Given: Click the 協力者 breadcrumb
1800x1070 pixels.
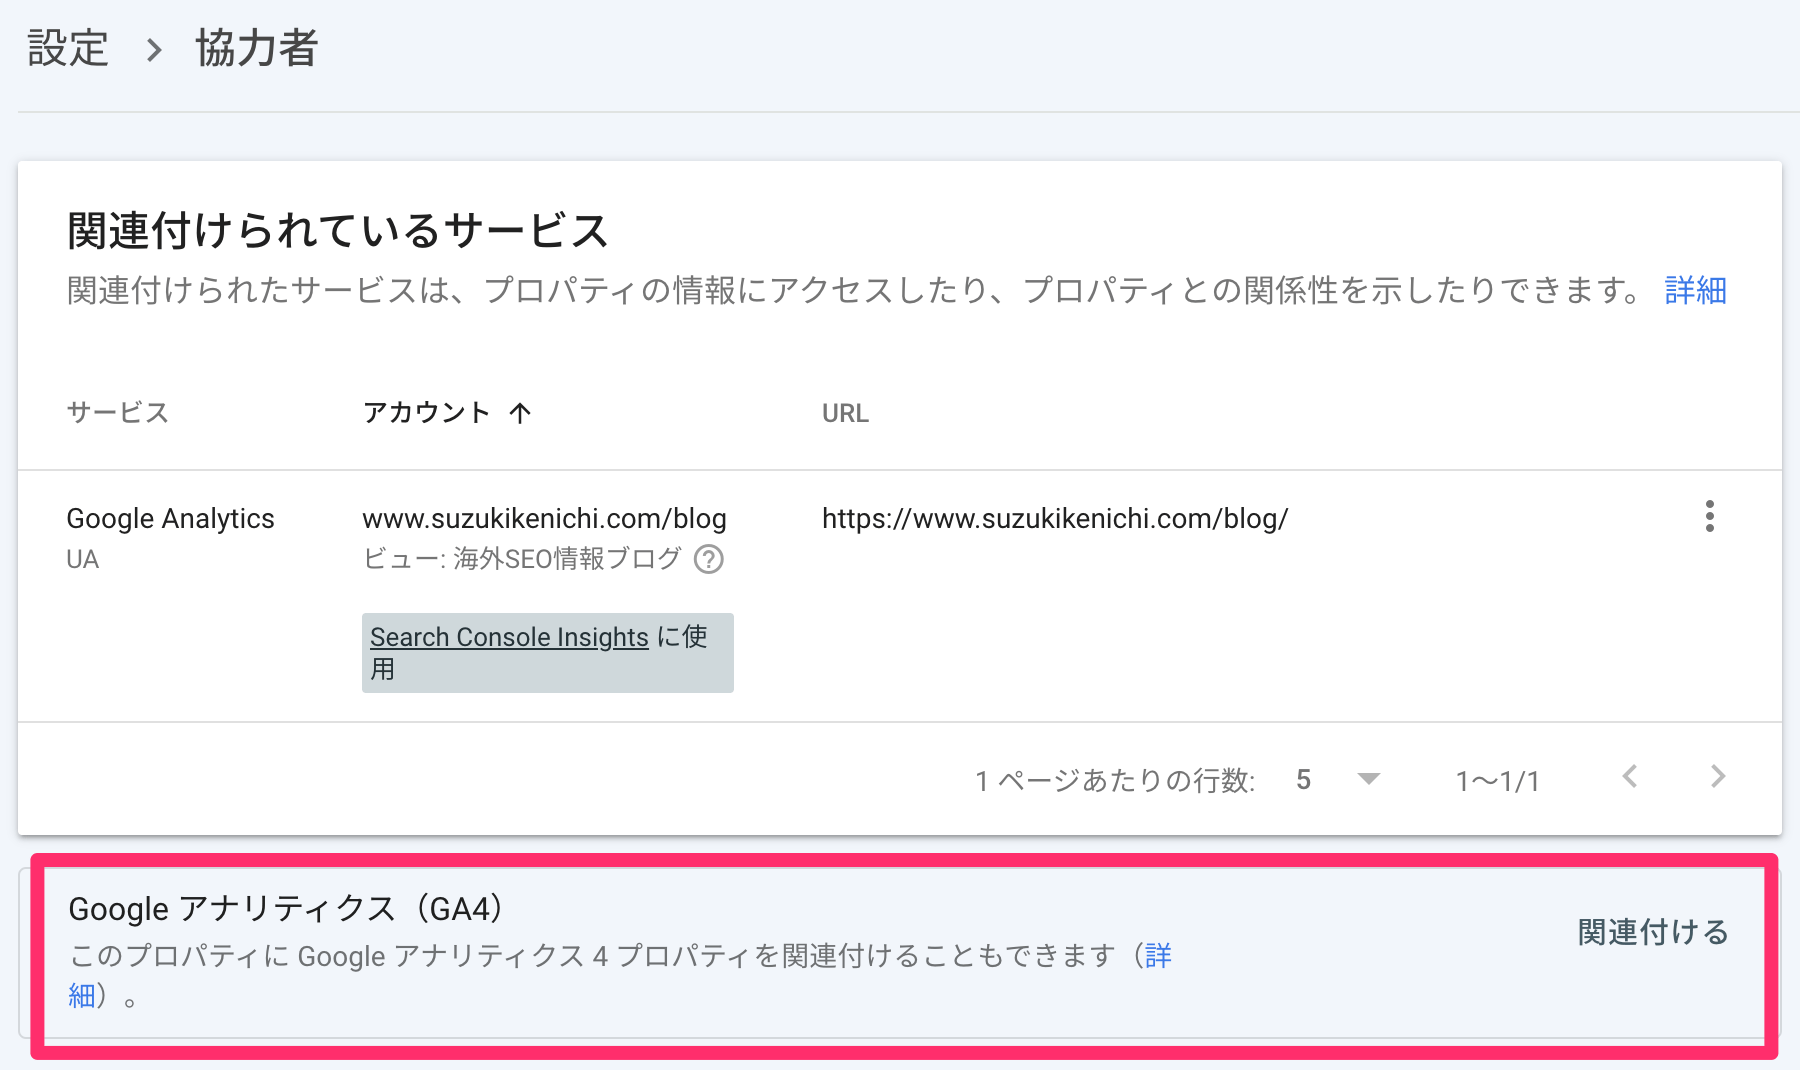Looking at the screenshot, I should [x=256, y=48].
